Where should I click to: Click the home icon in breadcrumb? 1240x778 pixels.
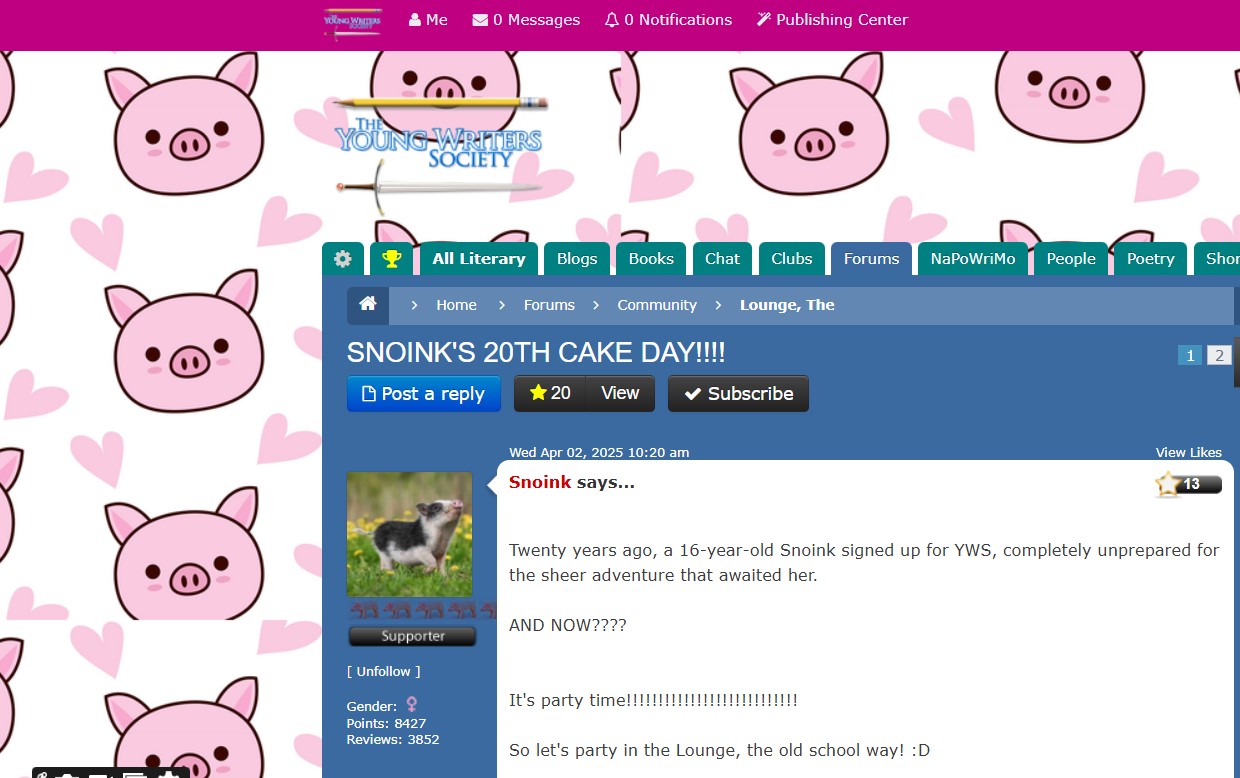[368, 305]
